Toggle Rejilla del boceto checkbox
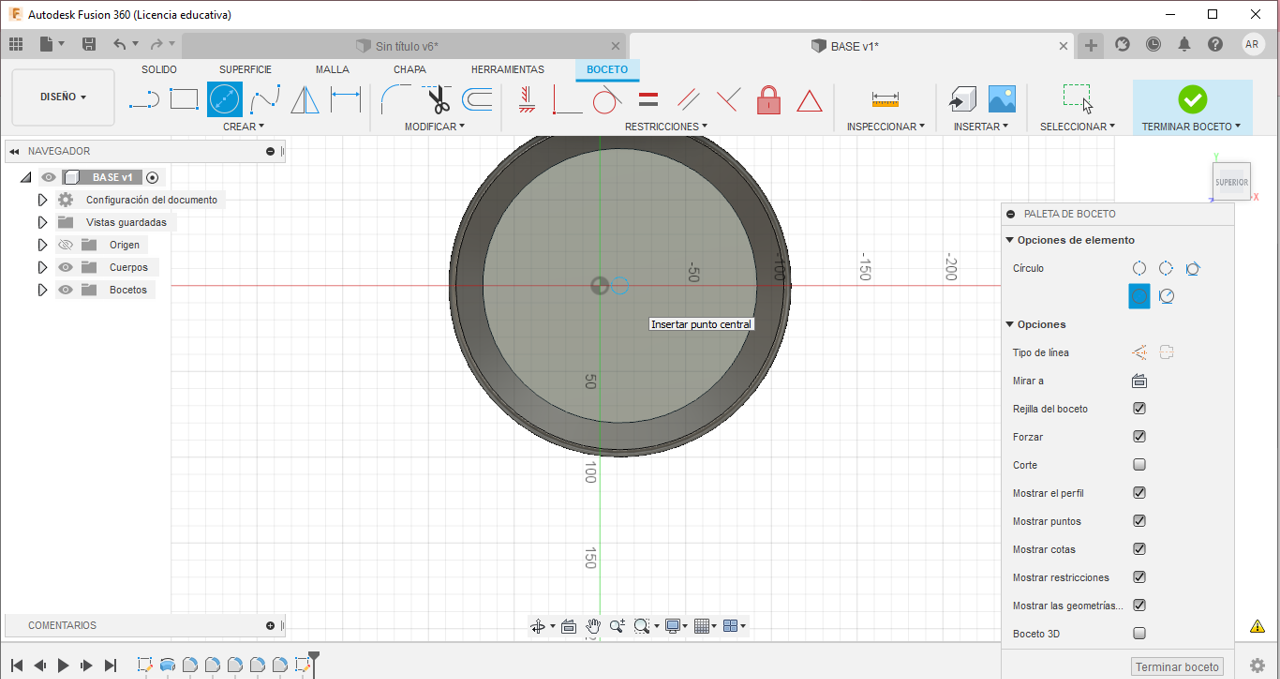This screenshot has width=1280, height=679. [x=1139, y=408]
